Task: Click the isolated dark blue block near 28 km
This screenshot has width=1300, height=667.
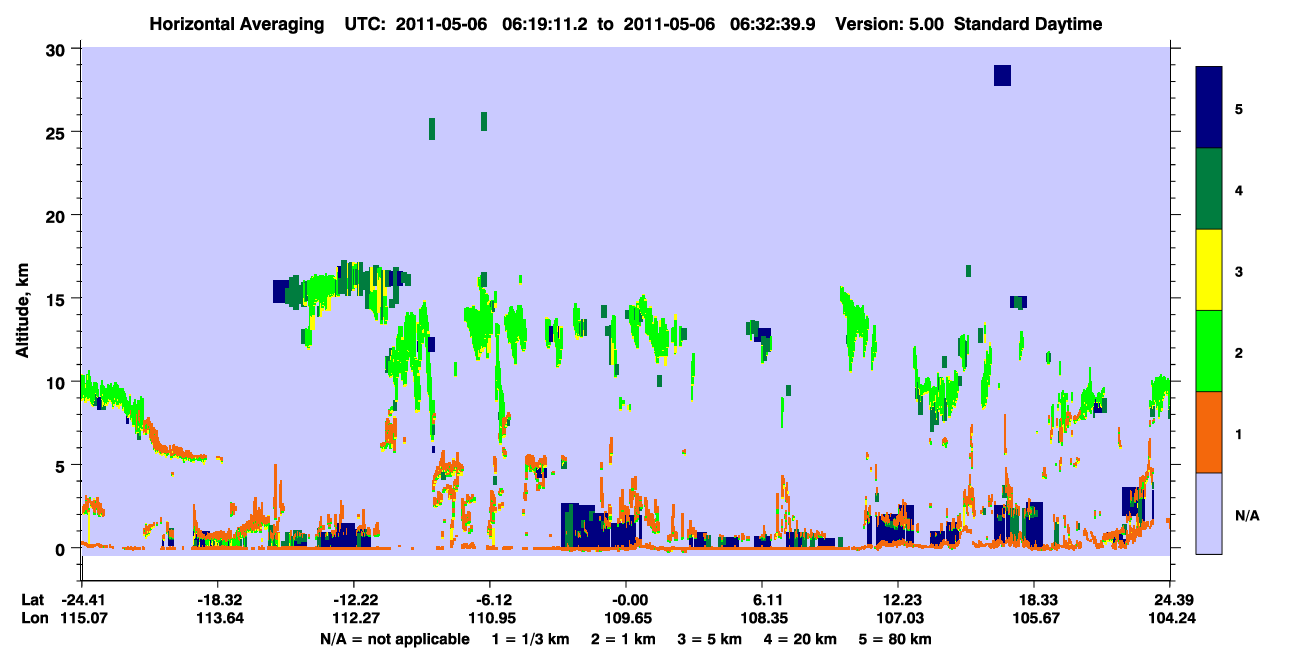Action: coord(1002,75)
